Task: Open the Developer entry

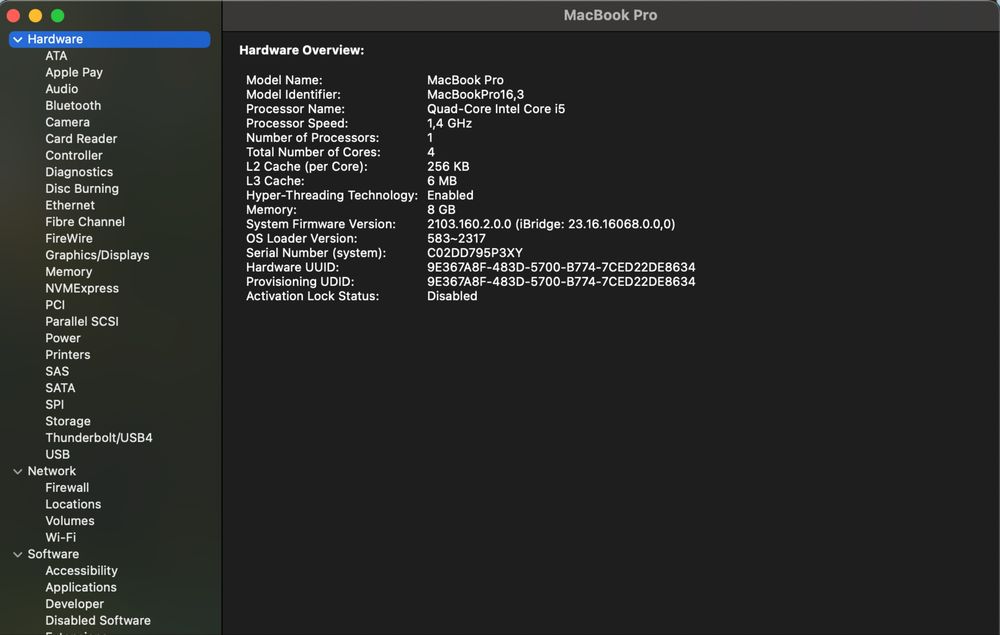Action: 75,604
